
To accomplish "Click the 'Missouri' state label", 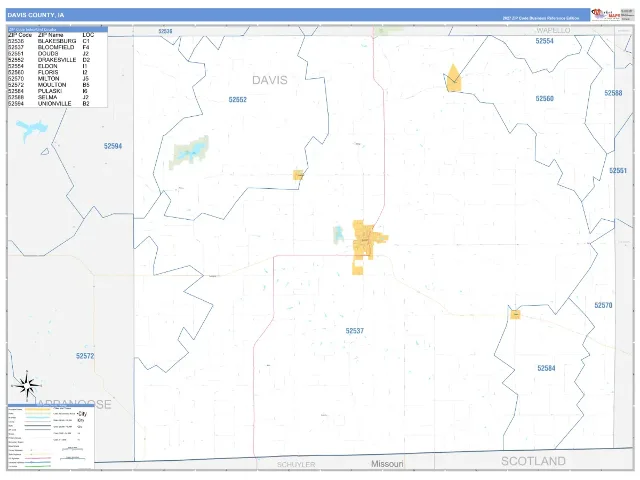I will click(387, 464).
